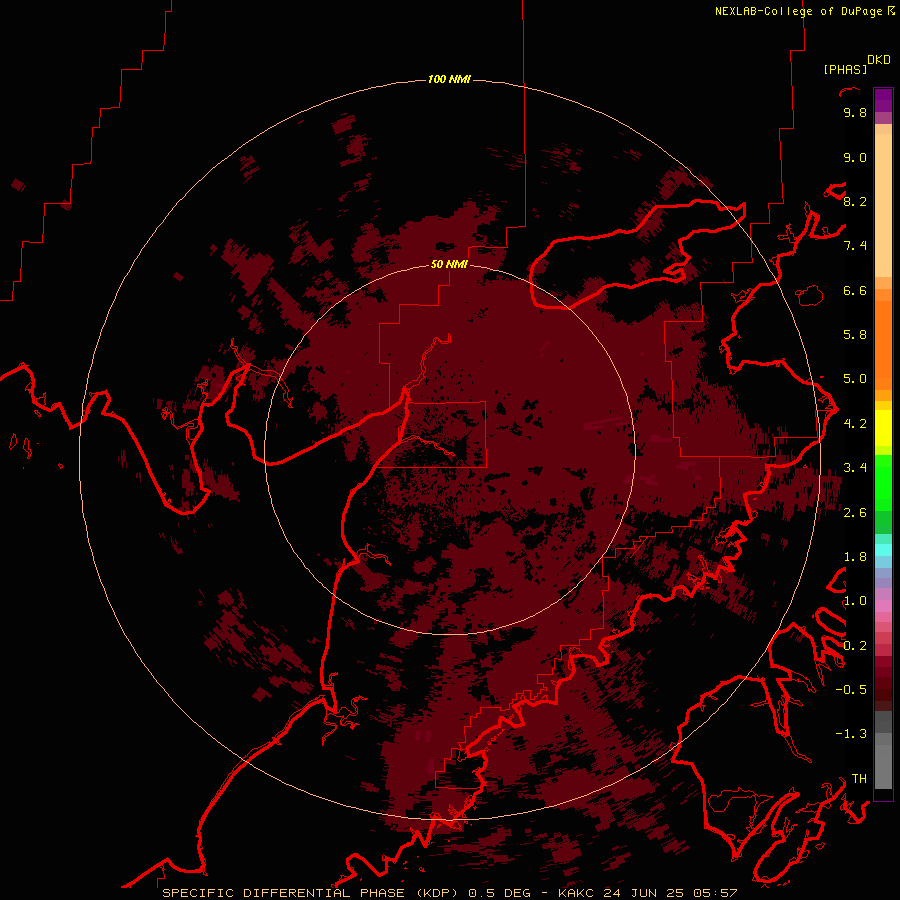Click the 50 NMI range ring label

tap(449, 264)
